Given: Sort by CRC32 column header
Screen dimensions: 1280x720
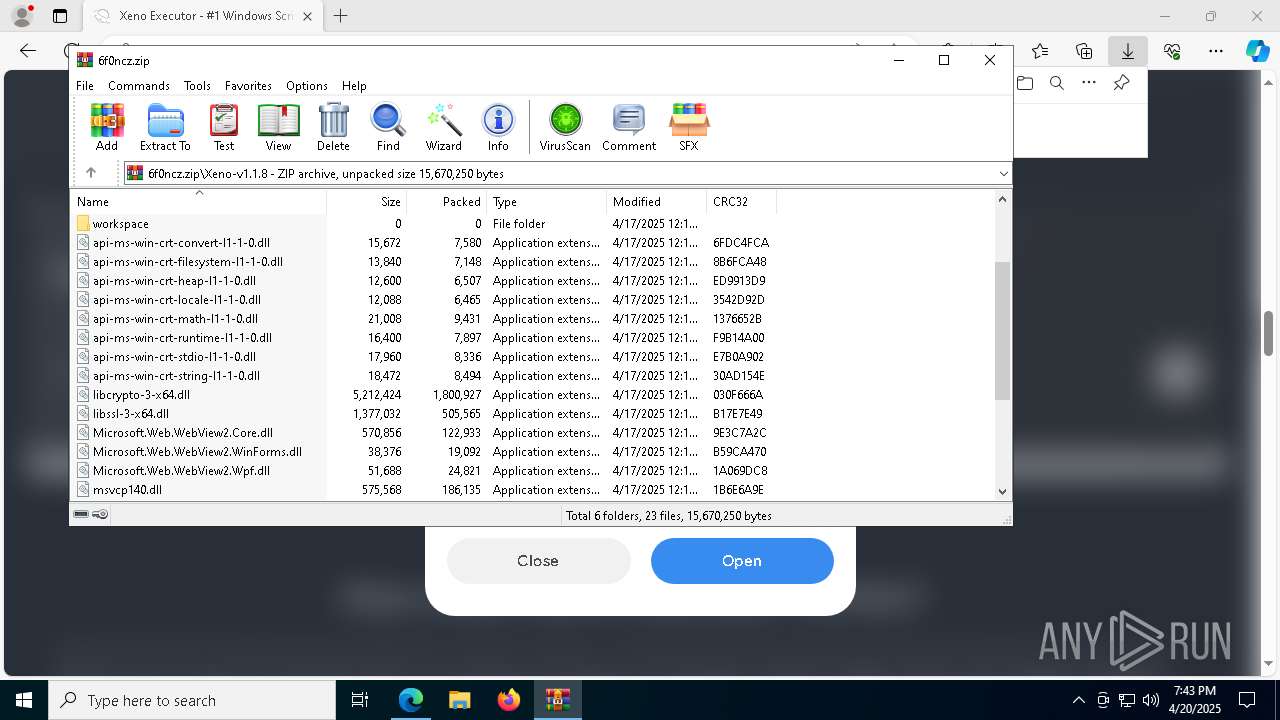Looking at the screenshot, I should 741,201.
